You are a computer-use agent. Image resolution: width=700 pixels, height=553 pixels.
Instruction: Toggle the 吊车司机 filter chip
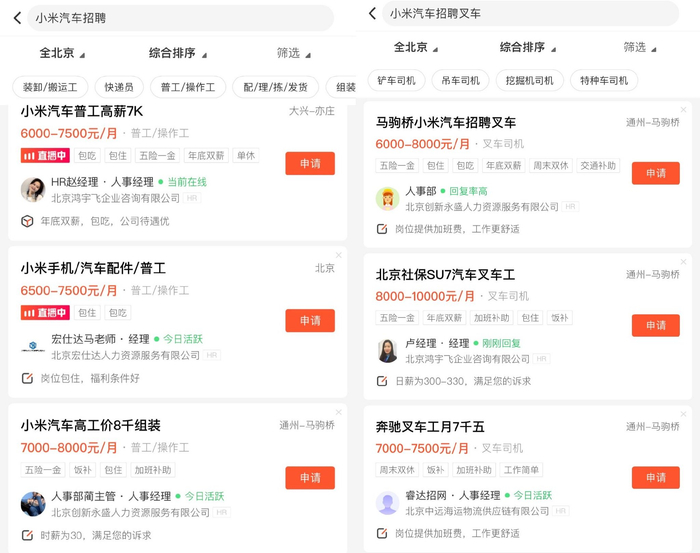pyautogui.click(x=460, y=80)
